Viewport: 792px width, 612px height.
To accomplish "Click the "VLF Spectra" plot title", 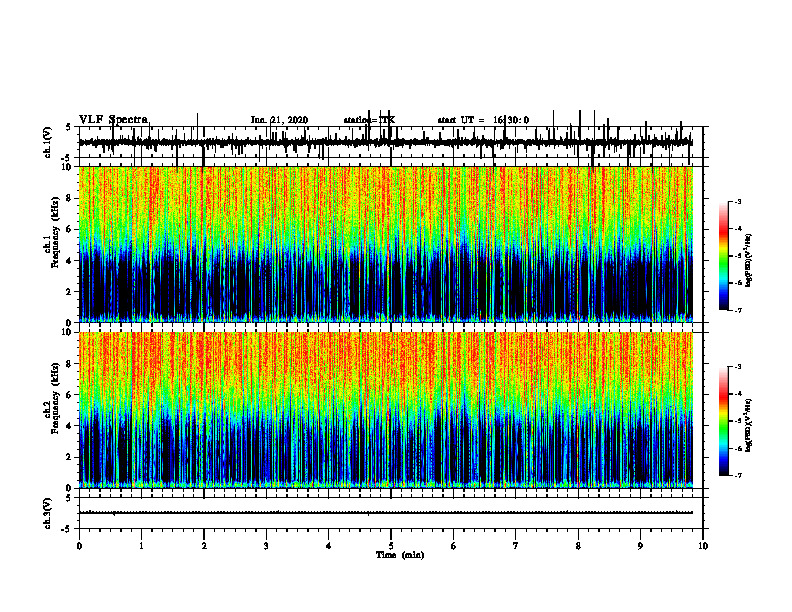I will (113, 120).
